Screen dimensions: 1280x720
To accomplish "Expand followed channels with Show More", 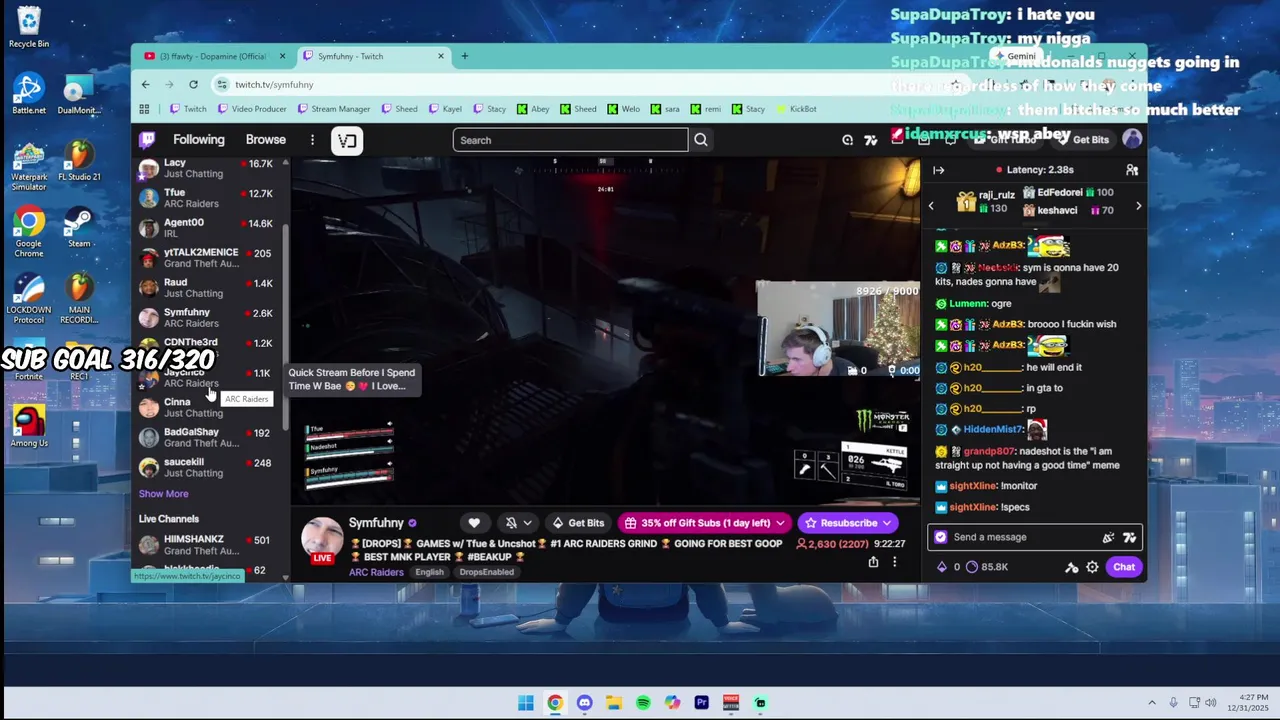I will point(163,494).
